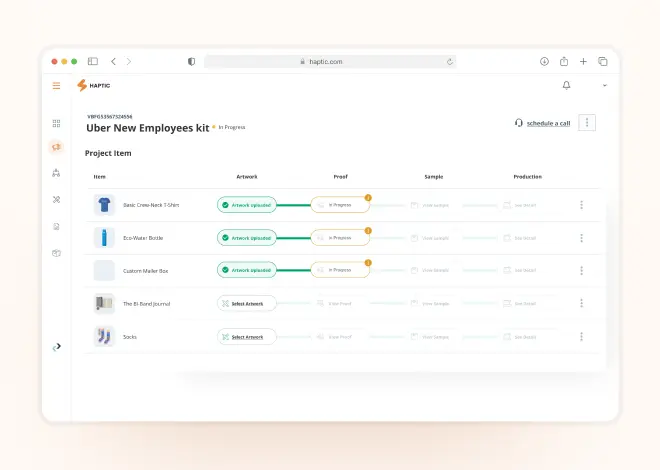The image size is (660, 470).
Task: Open row menu for Custom Mailer Box
Action: tap(581, 271)
